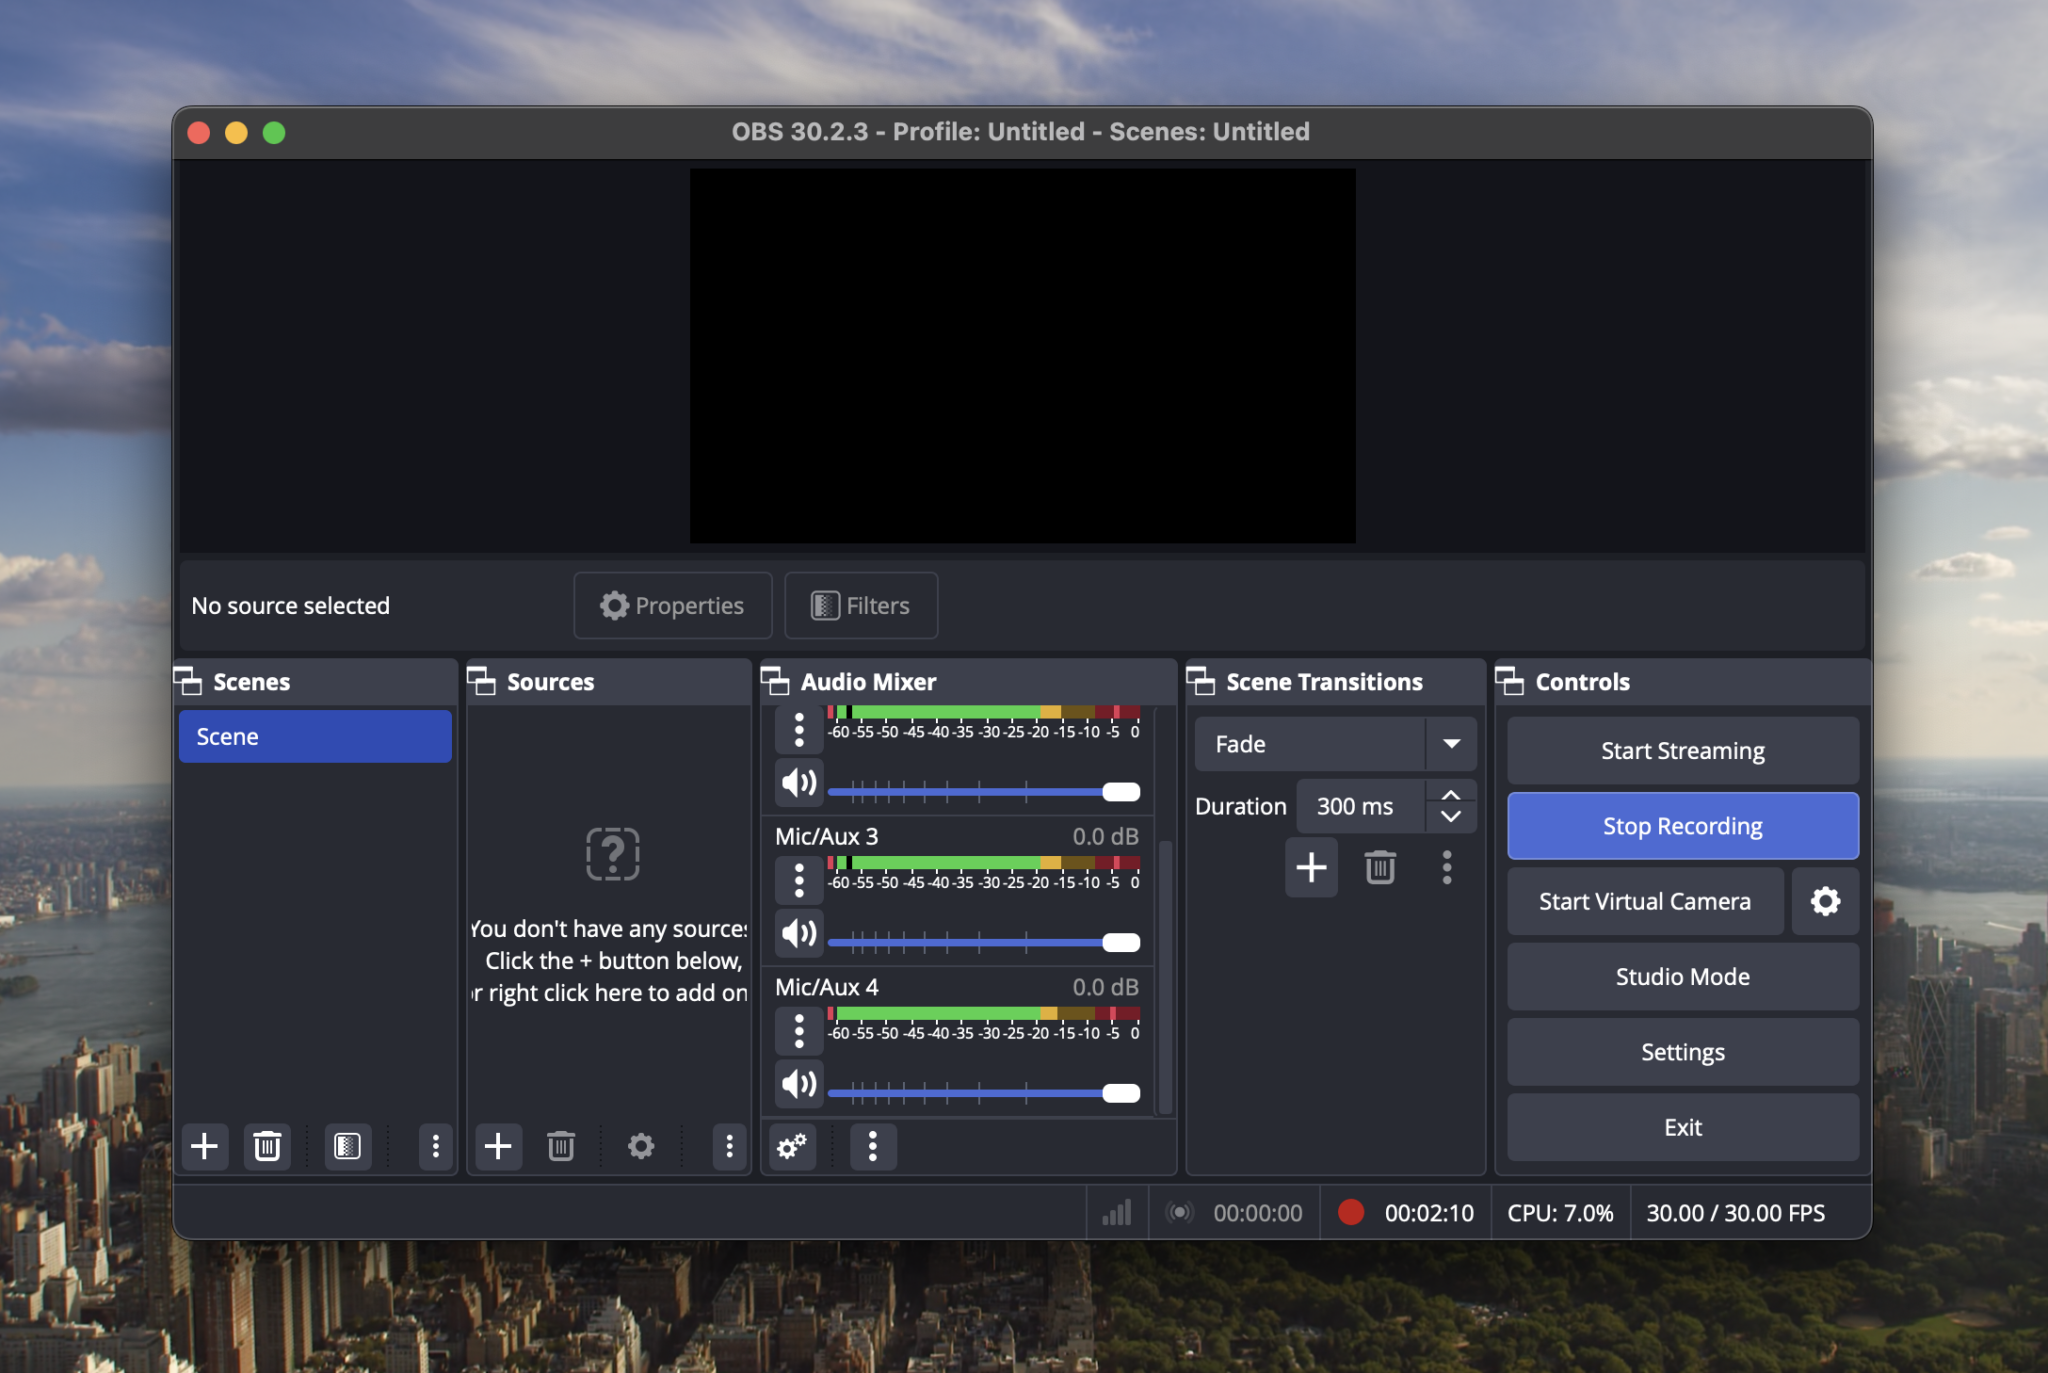Open Audio Mixer advanced properties gear icon
This screenshot has height=1373, width=2048.
(791, 1146)
